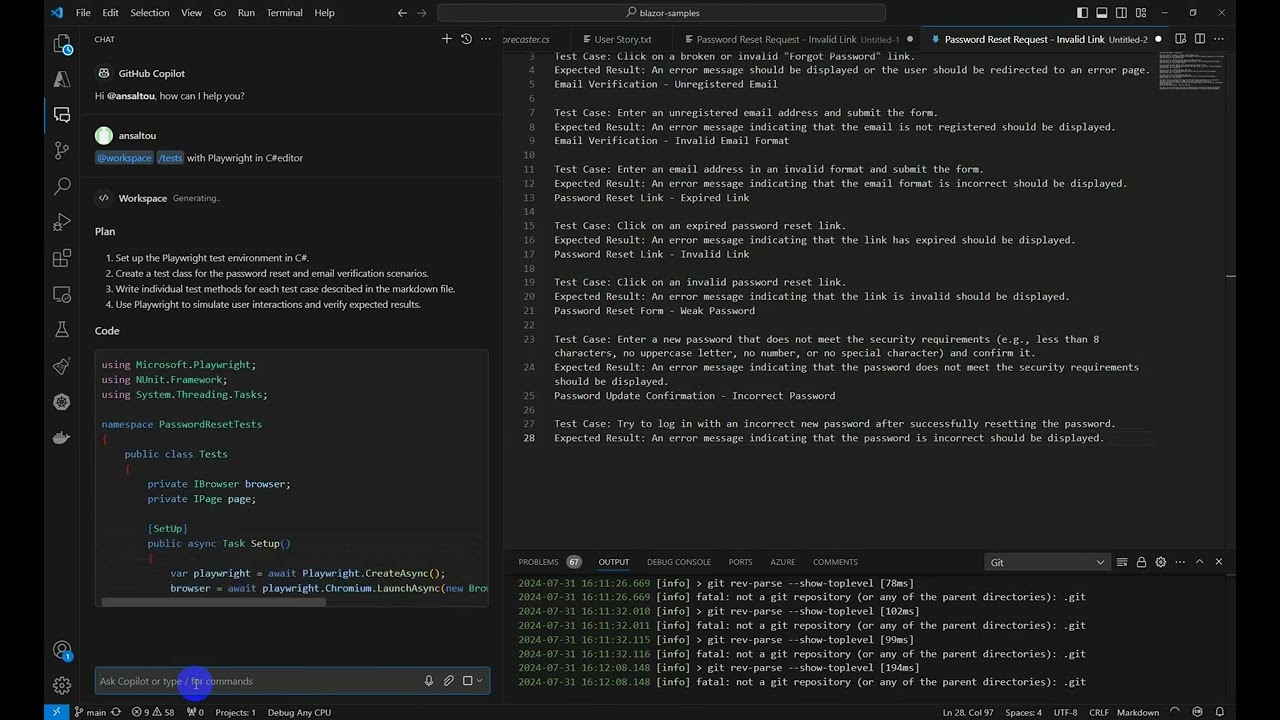Switch to the Azure panel tab

(783, 562)
